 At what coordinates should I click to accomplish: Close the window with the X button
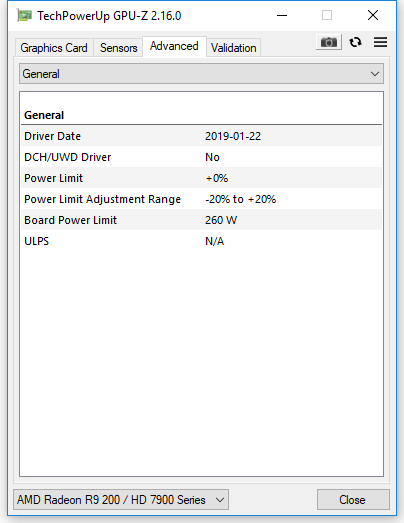tap(373, 15)
